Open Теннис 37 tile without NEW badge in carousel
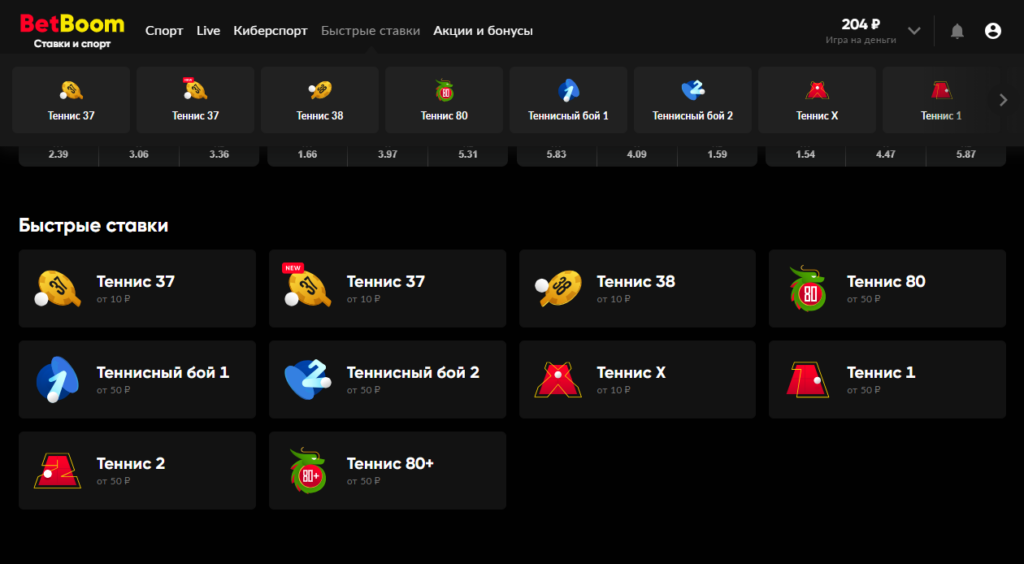The width and height of the screenshot is (1024, 564). click(71, 100)
